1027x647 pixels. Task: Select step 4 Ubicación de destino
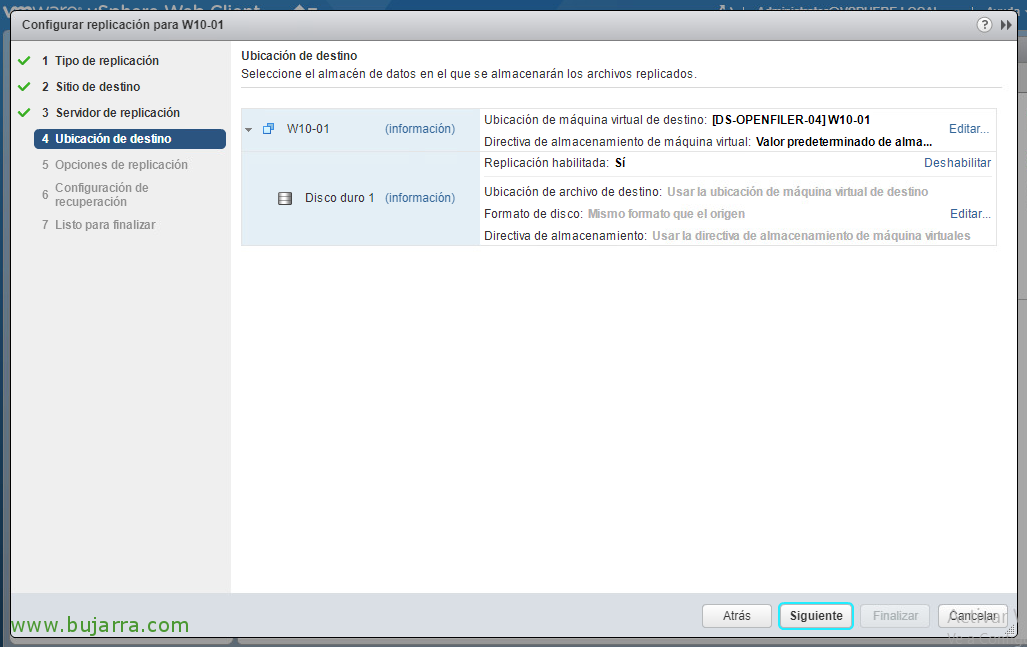112,139
